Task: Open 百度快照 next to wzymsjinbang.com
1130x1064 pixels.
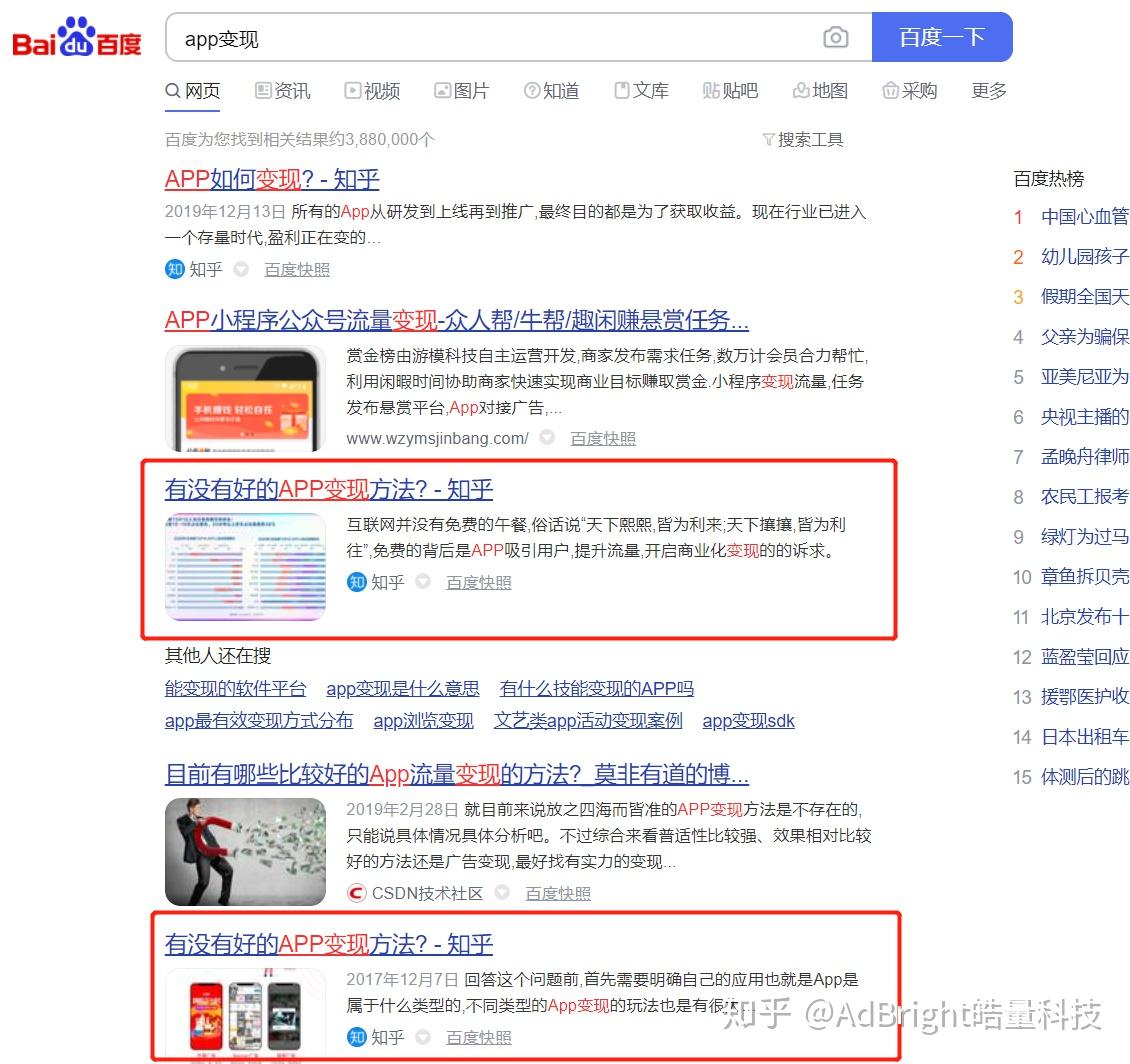Action: [602, 438]
